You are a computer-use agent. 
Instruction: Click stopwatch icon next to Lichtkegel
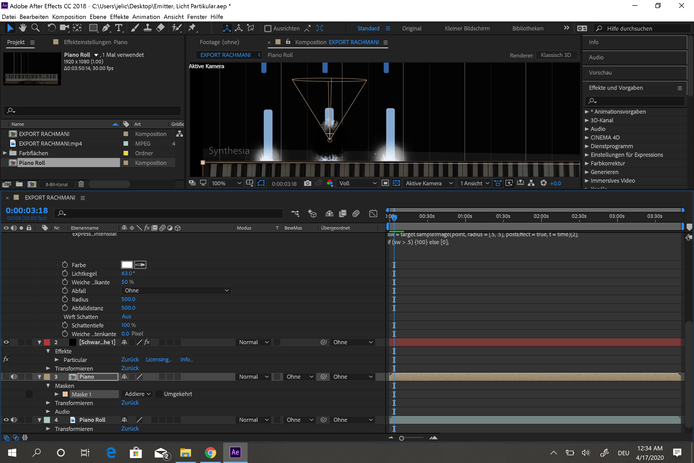65,273
